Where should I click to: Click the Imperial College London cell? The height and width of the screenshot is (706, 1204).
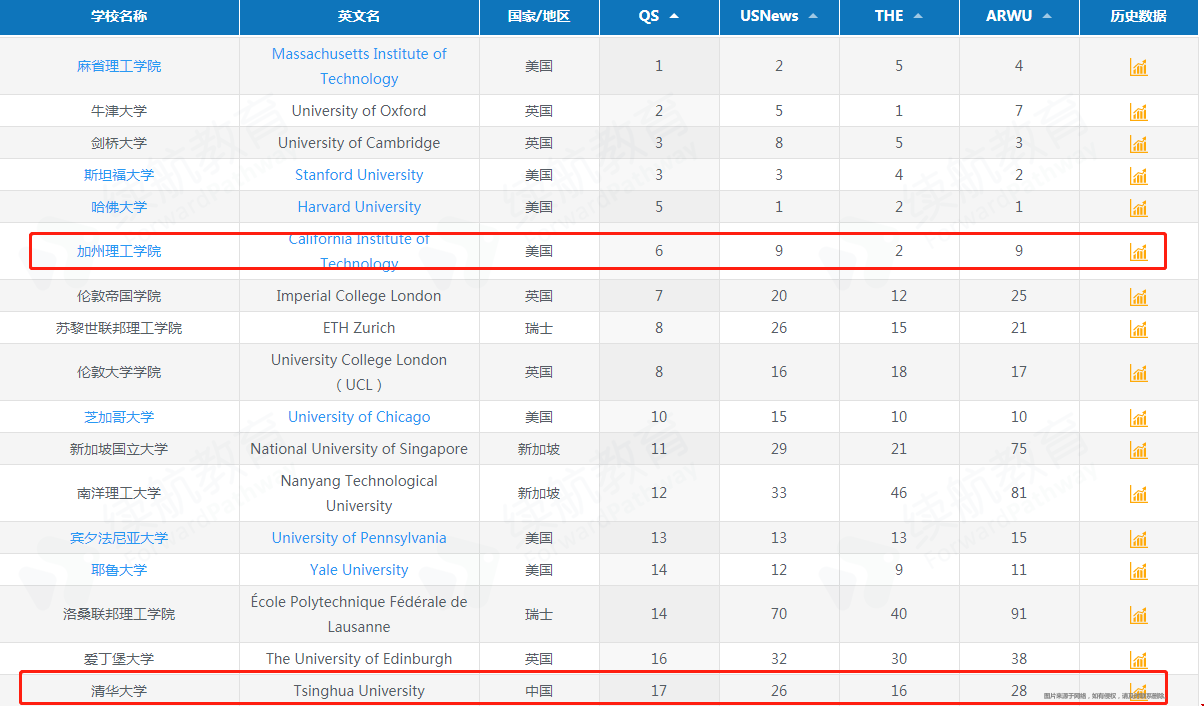point(359,296)
